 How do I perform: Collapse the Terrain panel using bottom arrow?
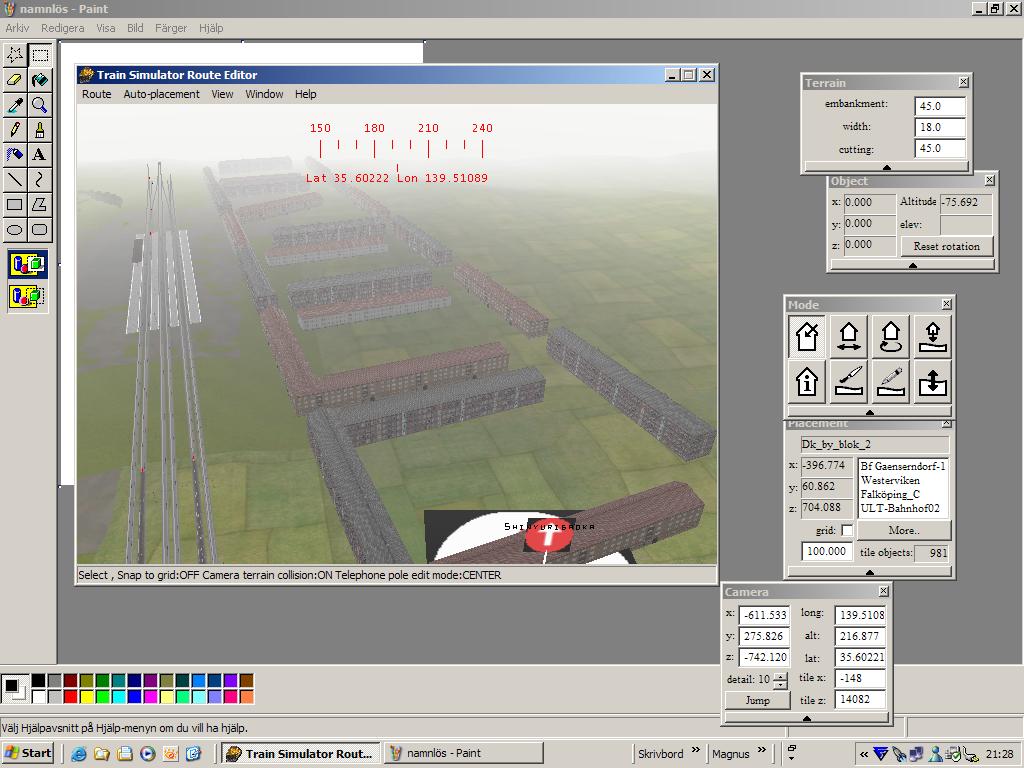pos(886,167)
